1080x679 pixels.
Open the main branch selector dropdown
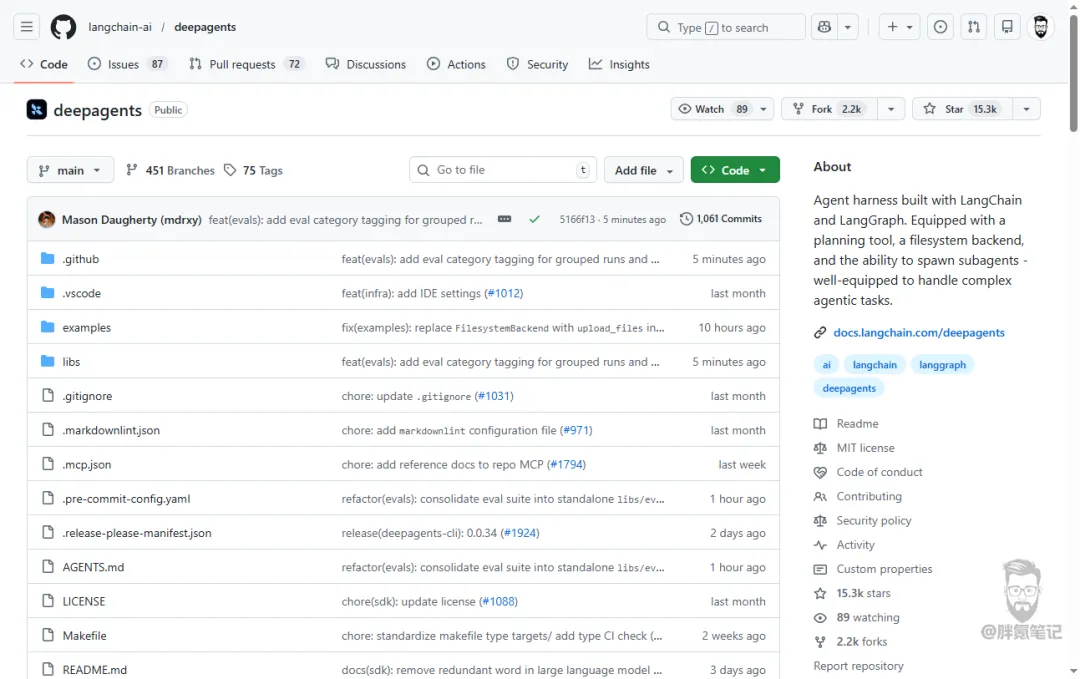70,170
